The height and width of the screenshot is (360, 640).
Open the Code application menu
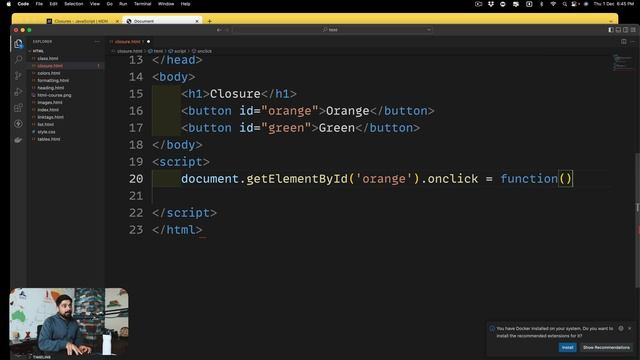[x=23, y=4]
